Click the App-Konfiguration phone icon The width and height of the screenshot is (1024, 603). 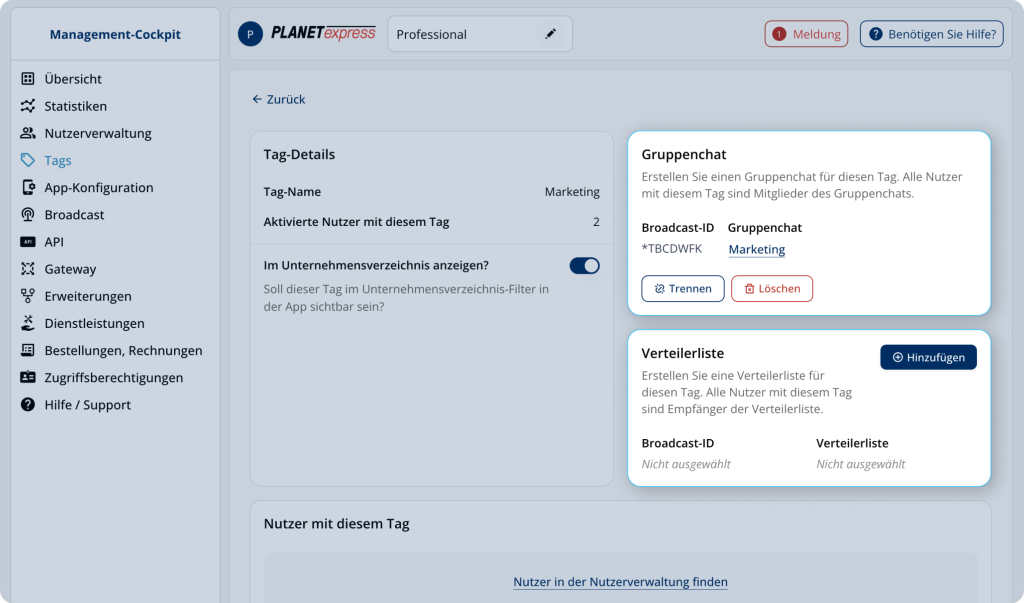pos(27,187)
